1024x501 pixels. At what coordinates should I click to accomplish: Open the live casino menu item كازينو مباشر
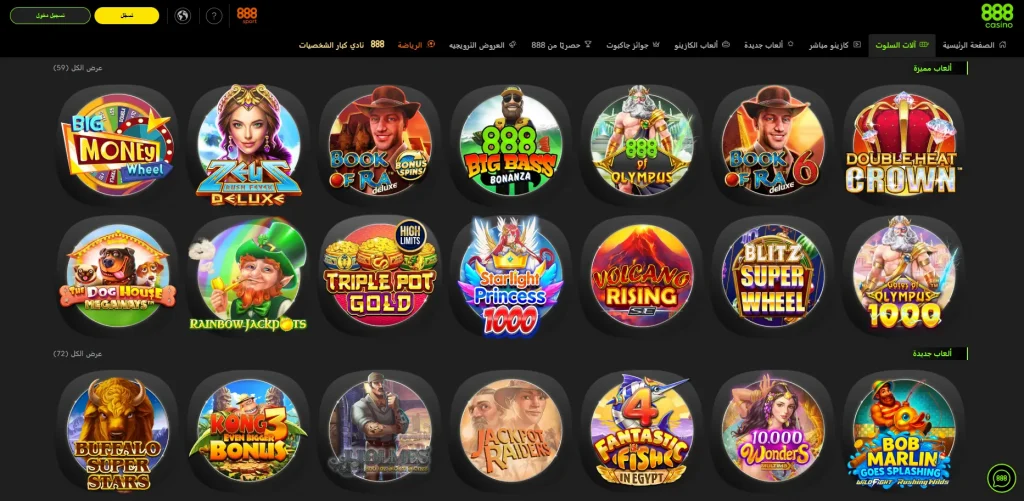tap(835, 45)
